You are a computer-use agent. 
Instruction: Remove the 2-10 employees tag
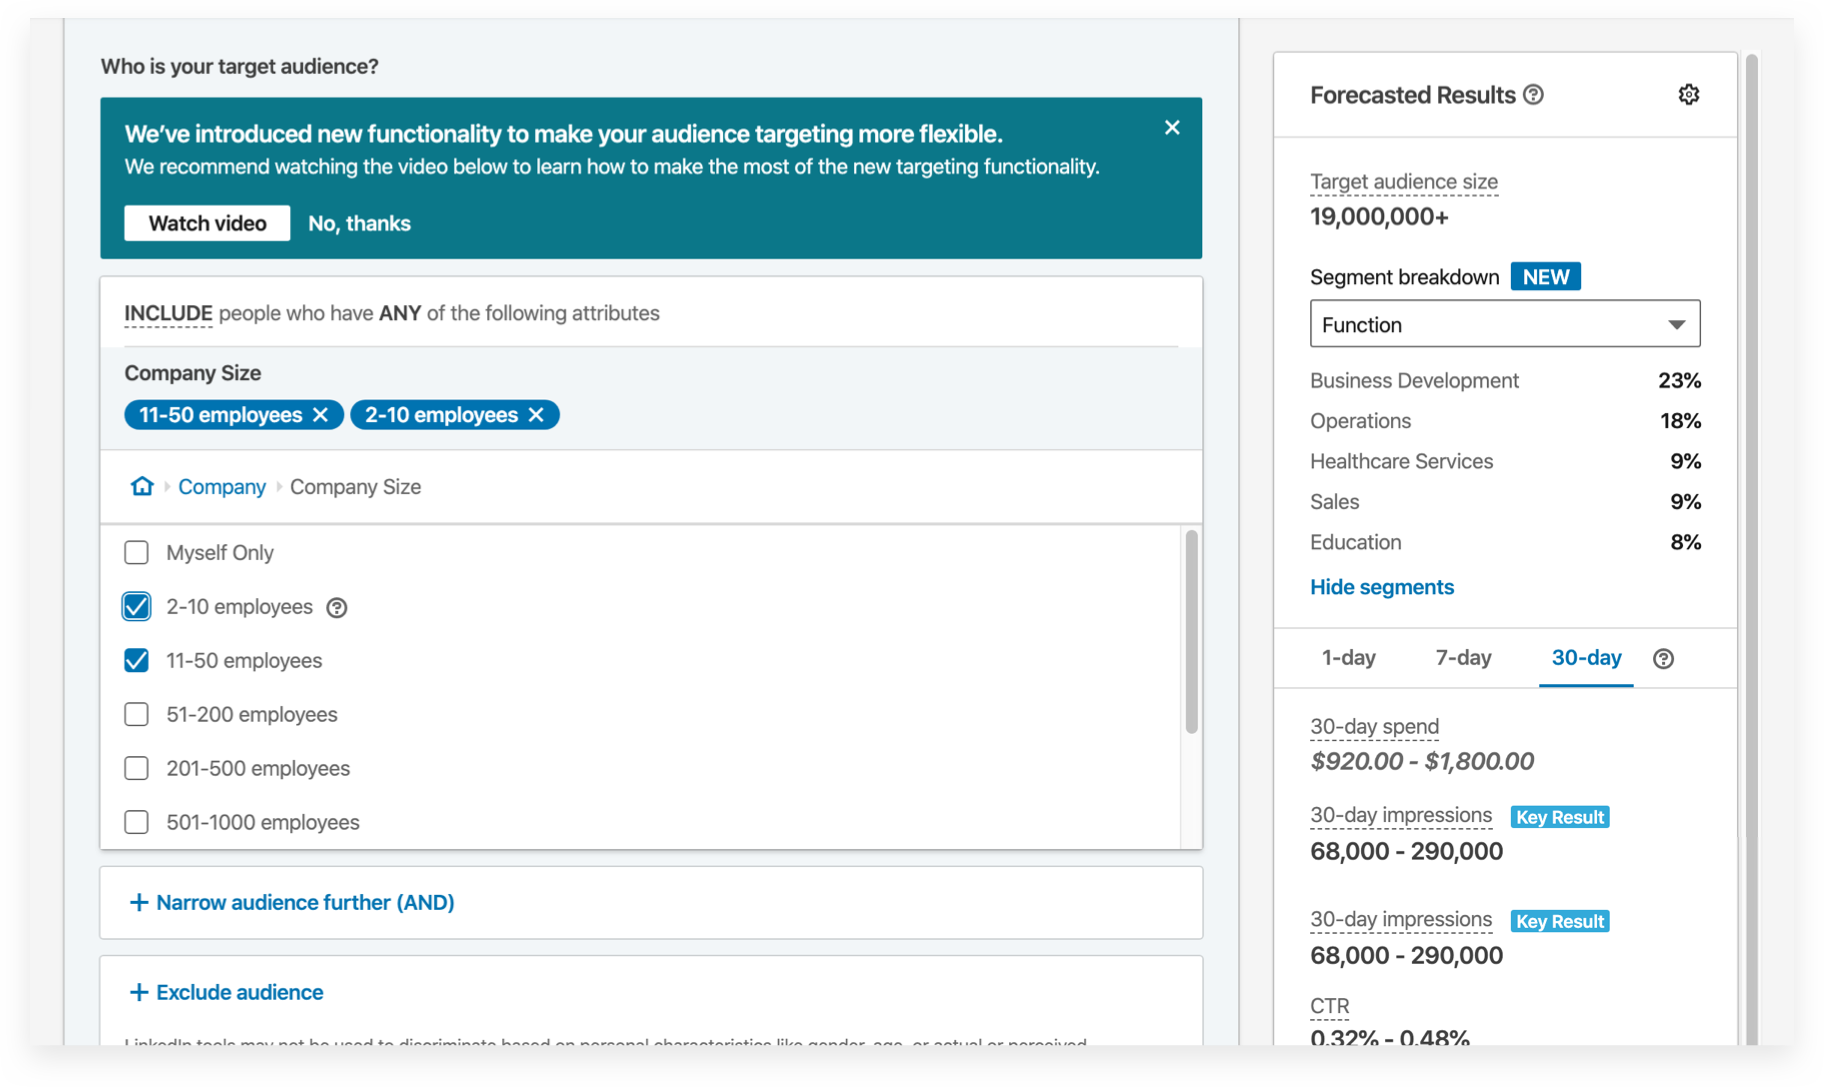click(537, 415)
